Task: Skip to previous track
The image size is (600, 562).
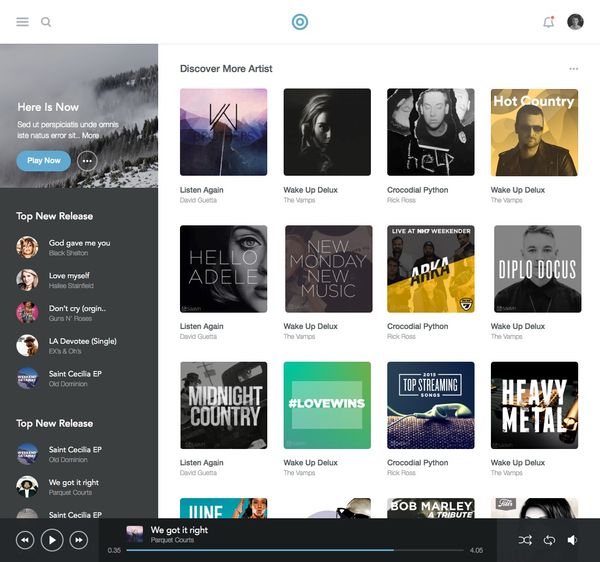Action: [x=25, y=540]
